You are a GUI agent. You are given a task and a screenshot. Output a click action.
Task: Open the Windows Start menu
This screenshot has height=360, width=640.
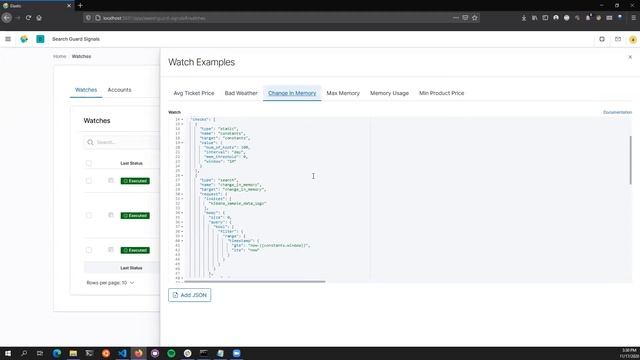coord(8,353)
